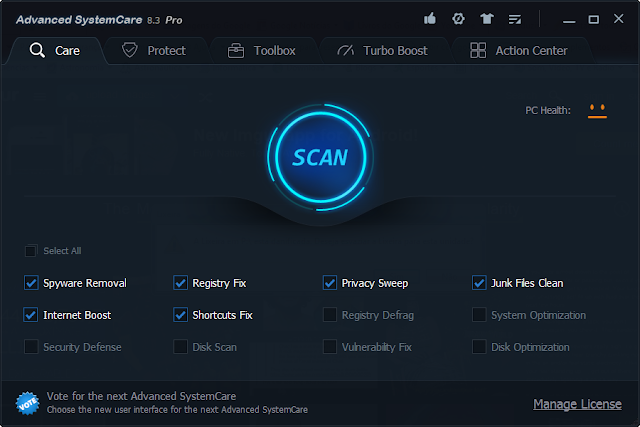
Task: Open the options menu lines icon
Action: (x=515, y=19)
